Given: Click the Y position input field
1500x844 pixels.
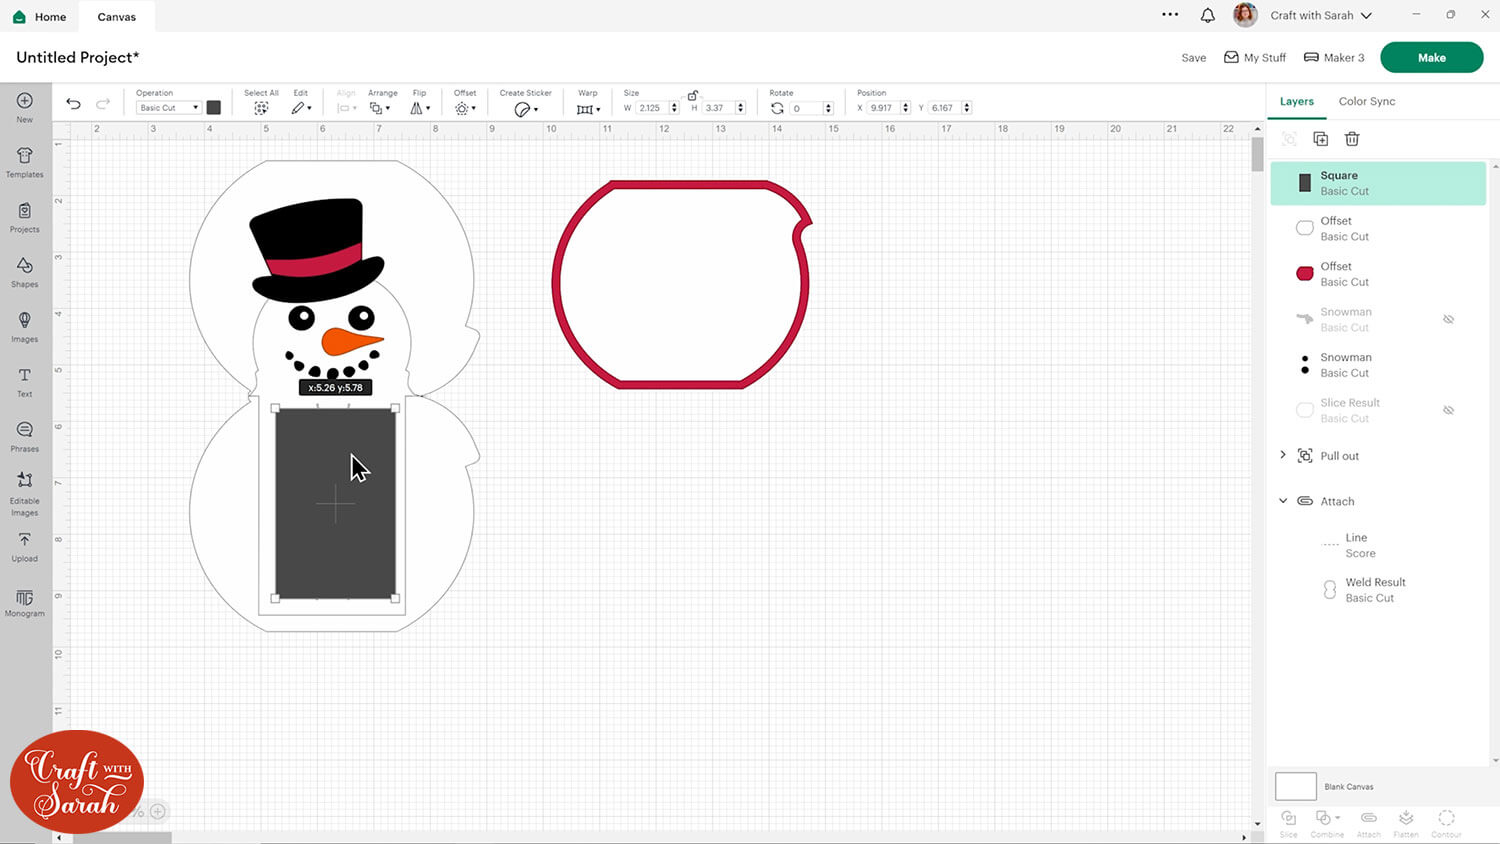Looking at the screenshot, I should pyautogui.click(x=944, y=108).
